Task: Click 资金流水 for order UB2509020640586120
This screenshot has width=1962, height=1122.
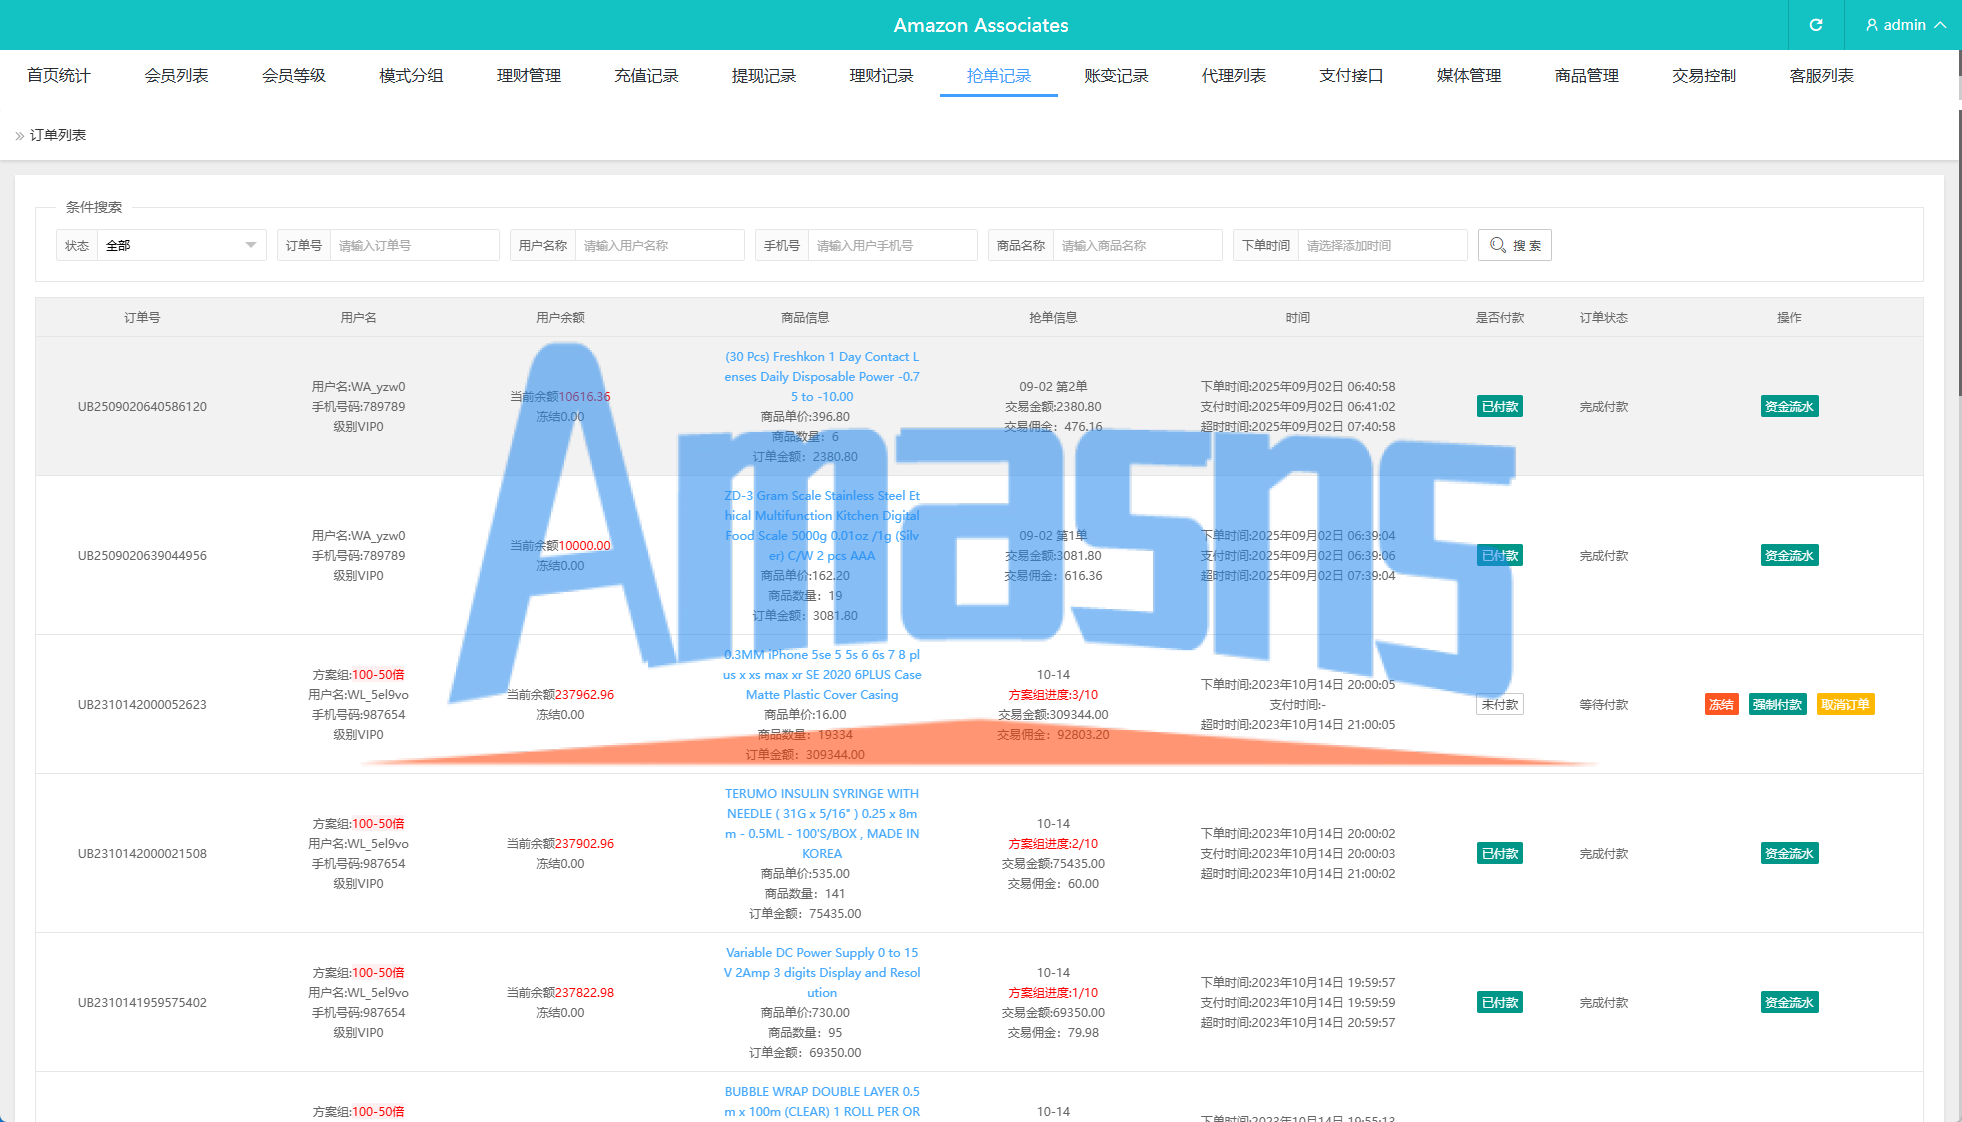Action: click(1788, 406)
